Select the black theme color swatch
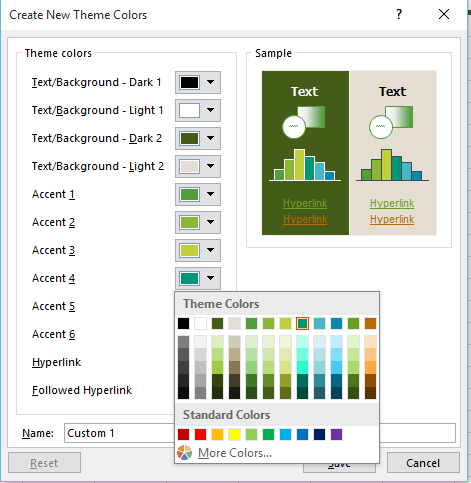 tap(183, 323)
